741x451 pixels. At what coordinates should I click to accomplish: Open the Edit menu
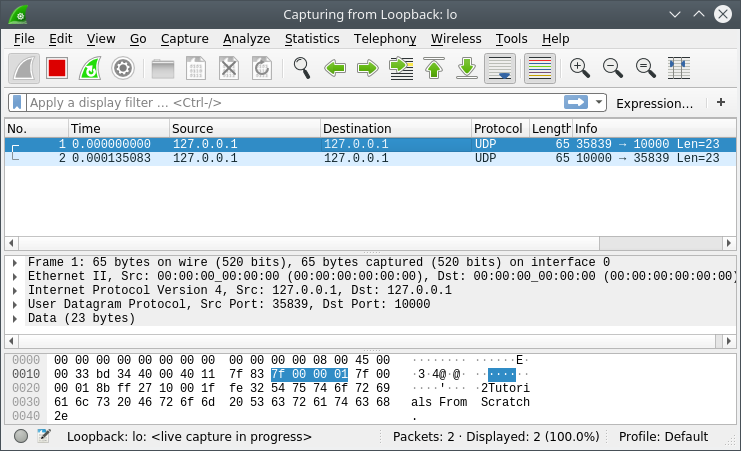point(60,39)
